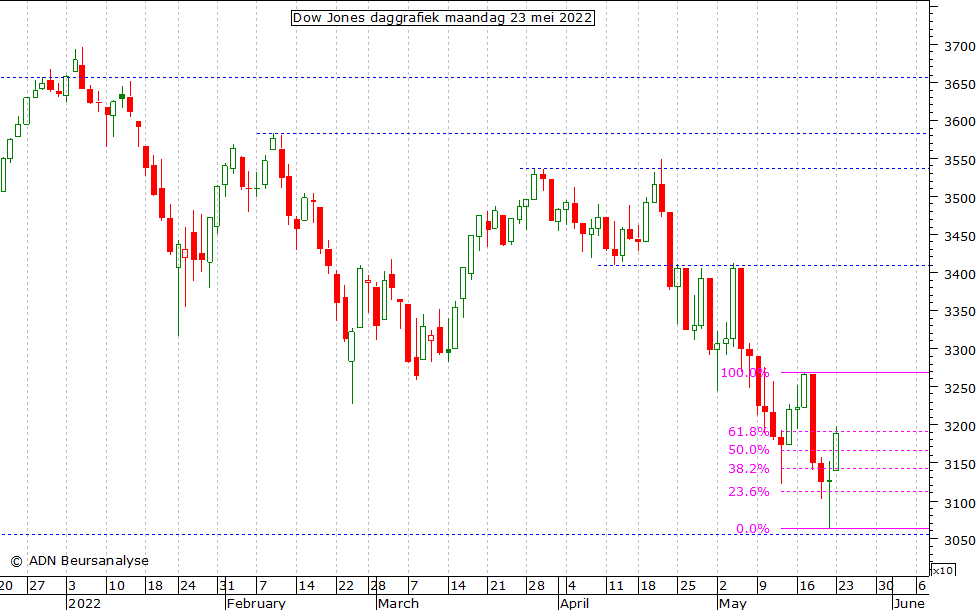This screenshot has height=610, width=980.
Task: Select the 3600 price axis label
Action: click(x=959, y=122)
